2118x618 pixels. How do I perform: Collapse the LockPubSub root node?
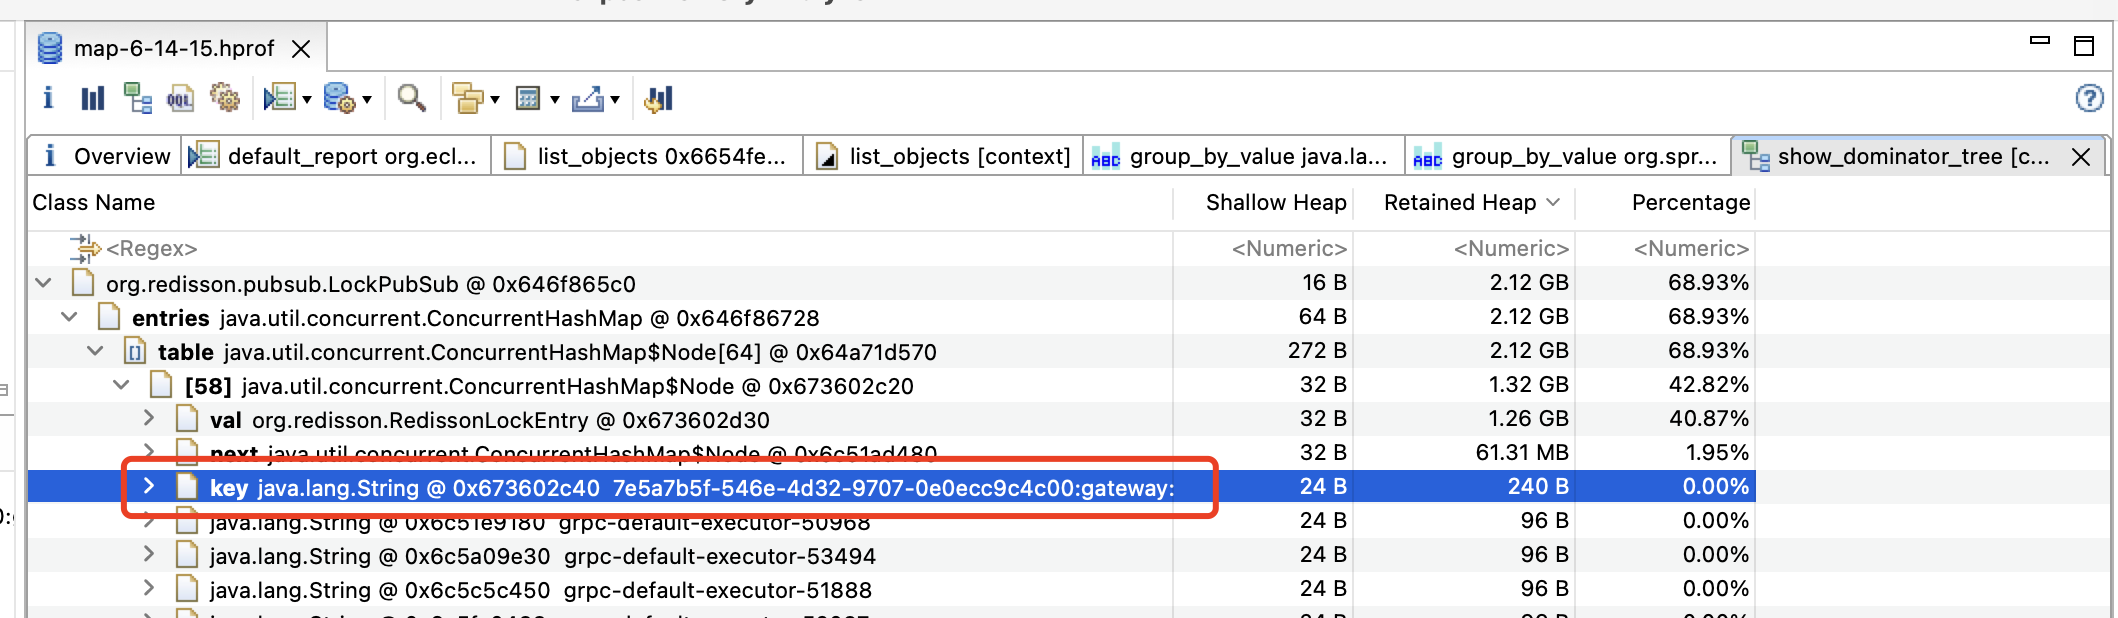coord(43,284)
